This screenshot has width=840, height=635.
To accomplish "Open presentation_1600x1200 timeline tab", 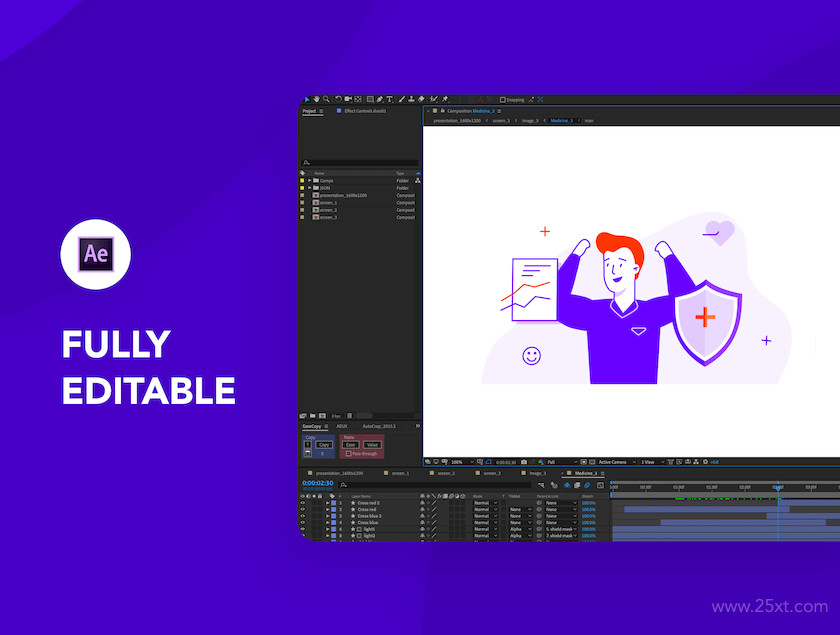I will point(339,474).
